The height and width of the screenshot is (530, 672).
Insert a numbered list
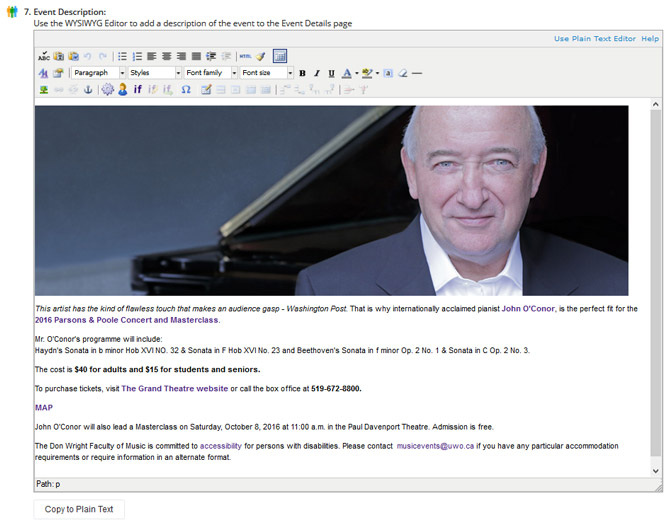137,57
